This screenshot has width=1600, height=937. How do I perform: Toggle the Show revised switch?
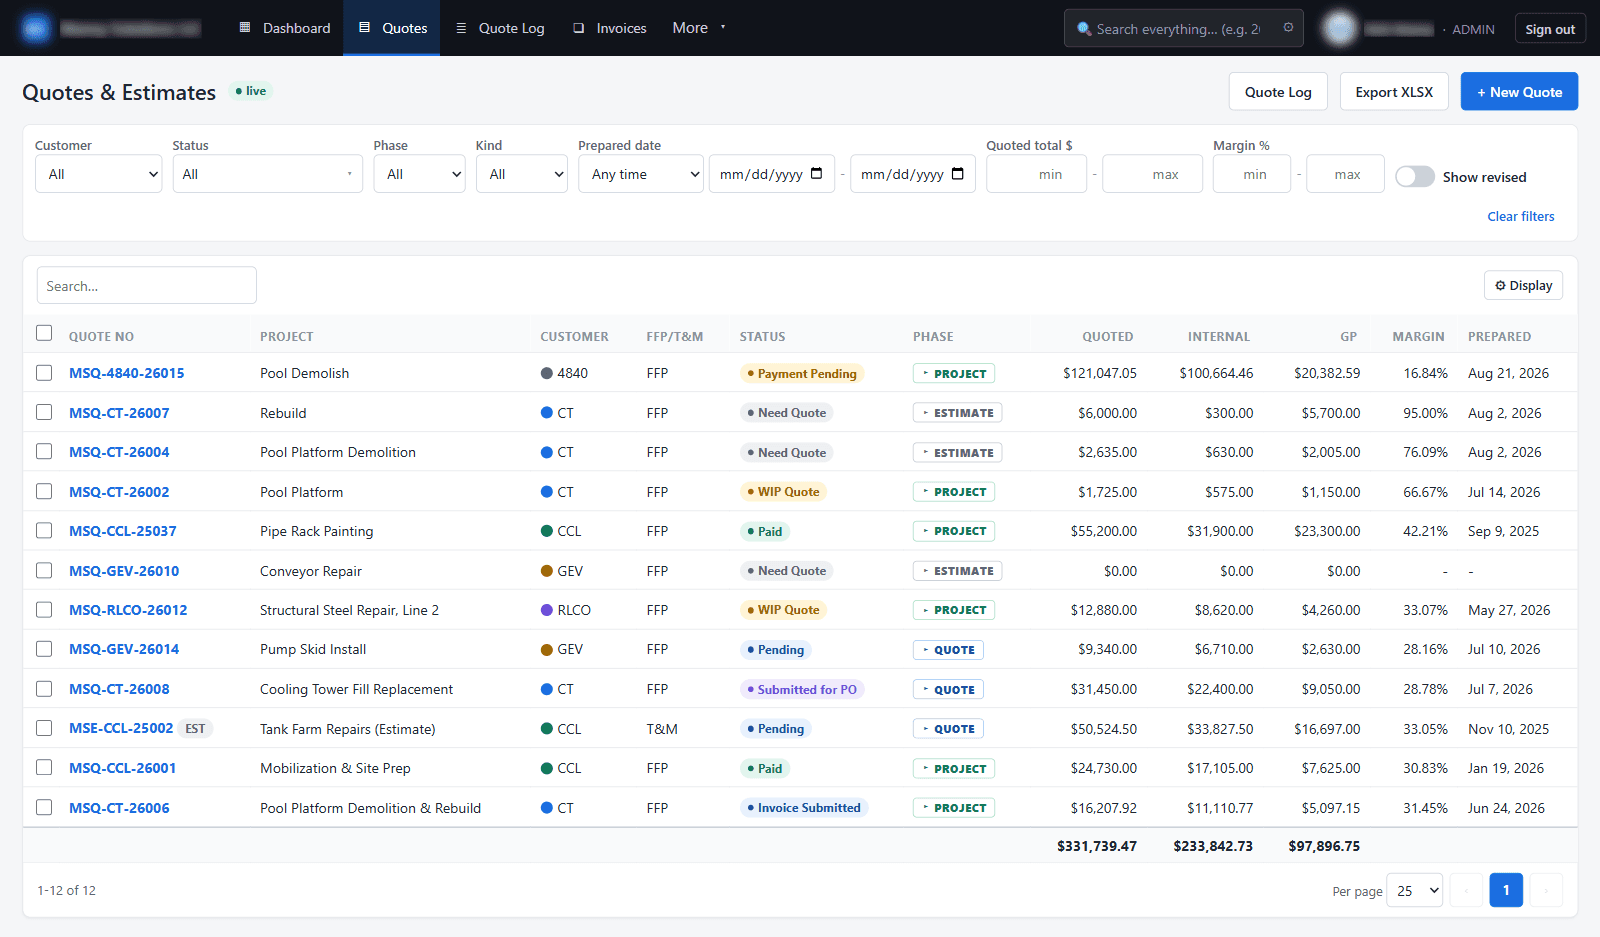pyautogui.click(x=1415, y=176)
